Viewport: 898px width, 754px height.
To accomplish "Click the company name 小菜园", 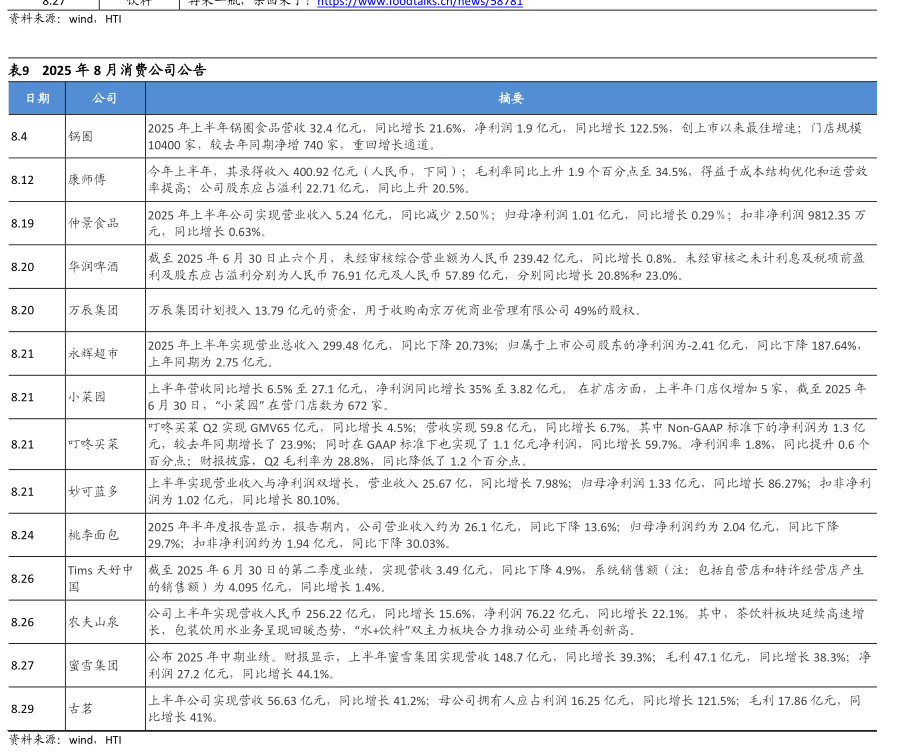I will [87, 397].
